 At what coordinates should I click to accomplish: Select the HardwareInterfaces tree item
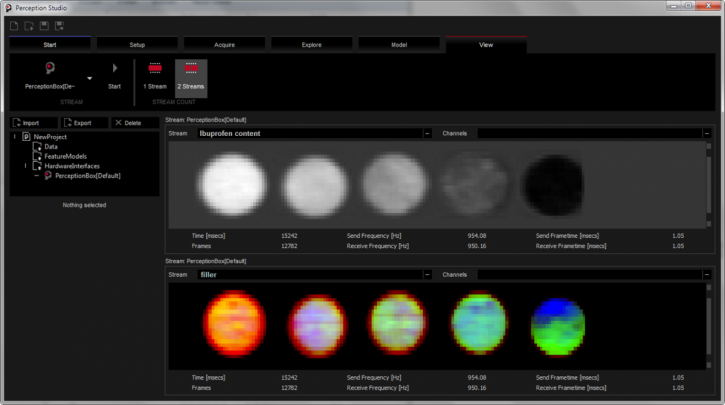72,166
